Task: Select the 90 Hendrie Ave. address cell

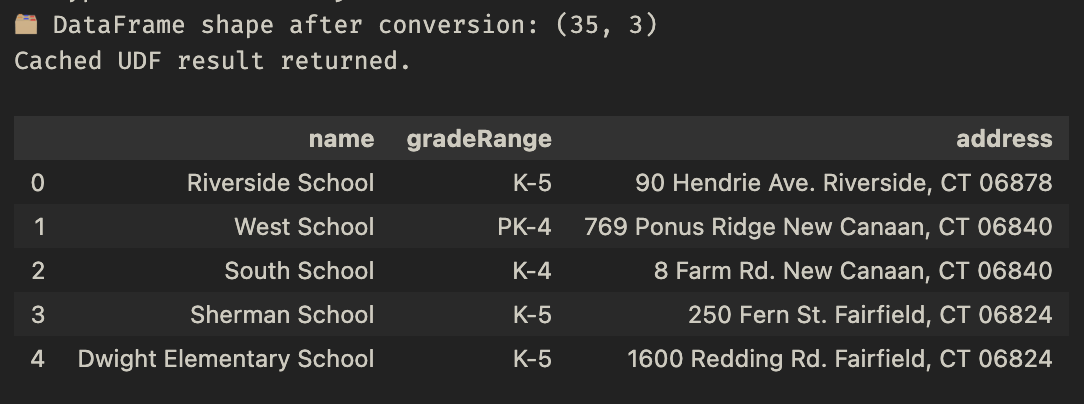Action: [x=843, y=183]
